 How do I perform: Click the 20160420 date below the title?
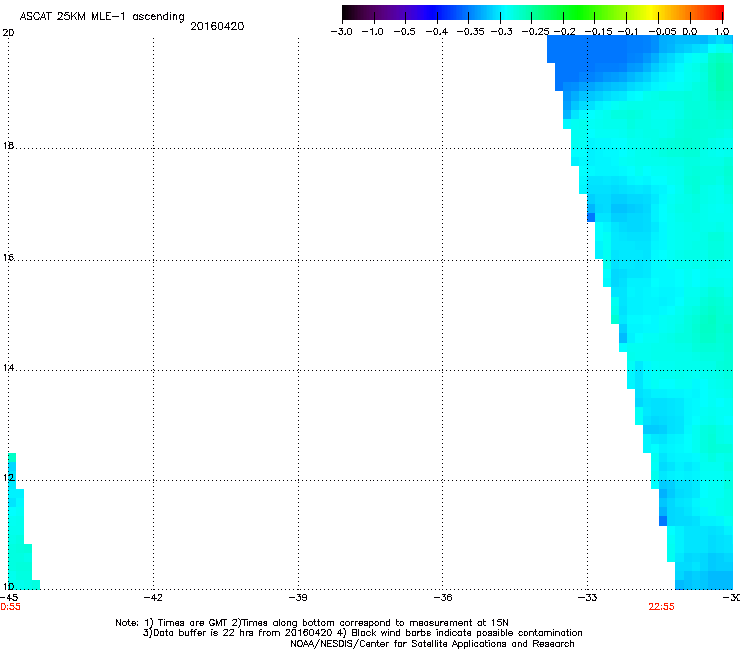click(217, 26)
